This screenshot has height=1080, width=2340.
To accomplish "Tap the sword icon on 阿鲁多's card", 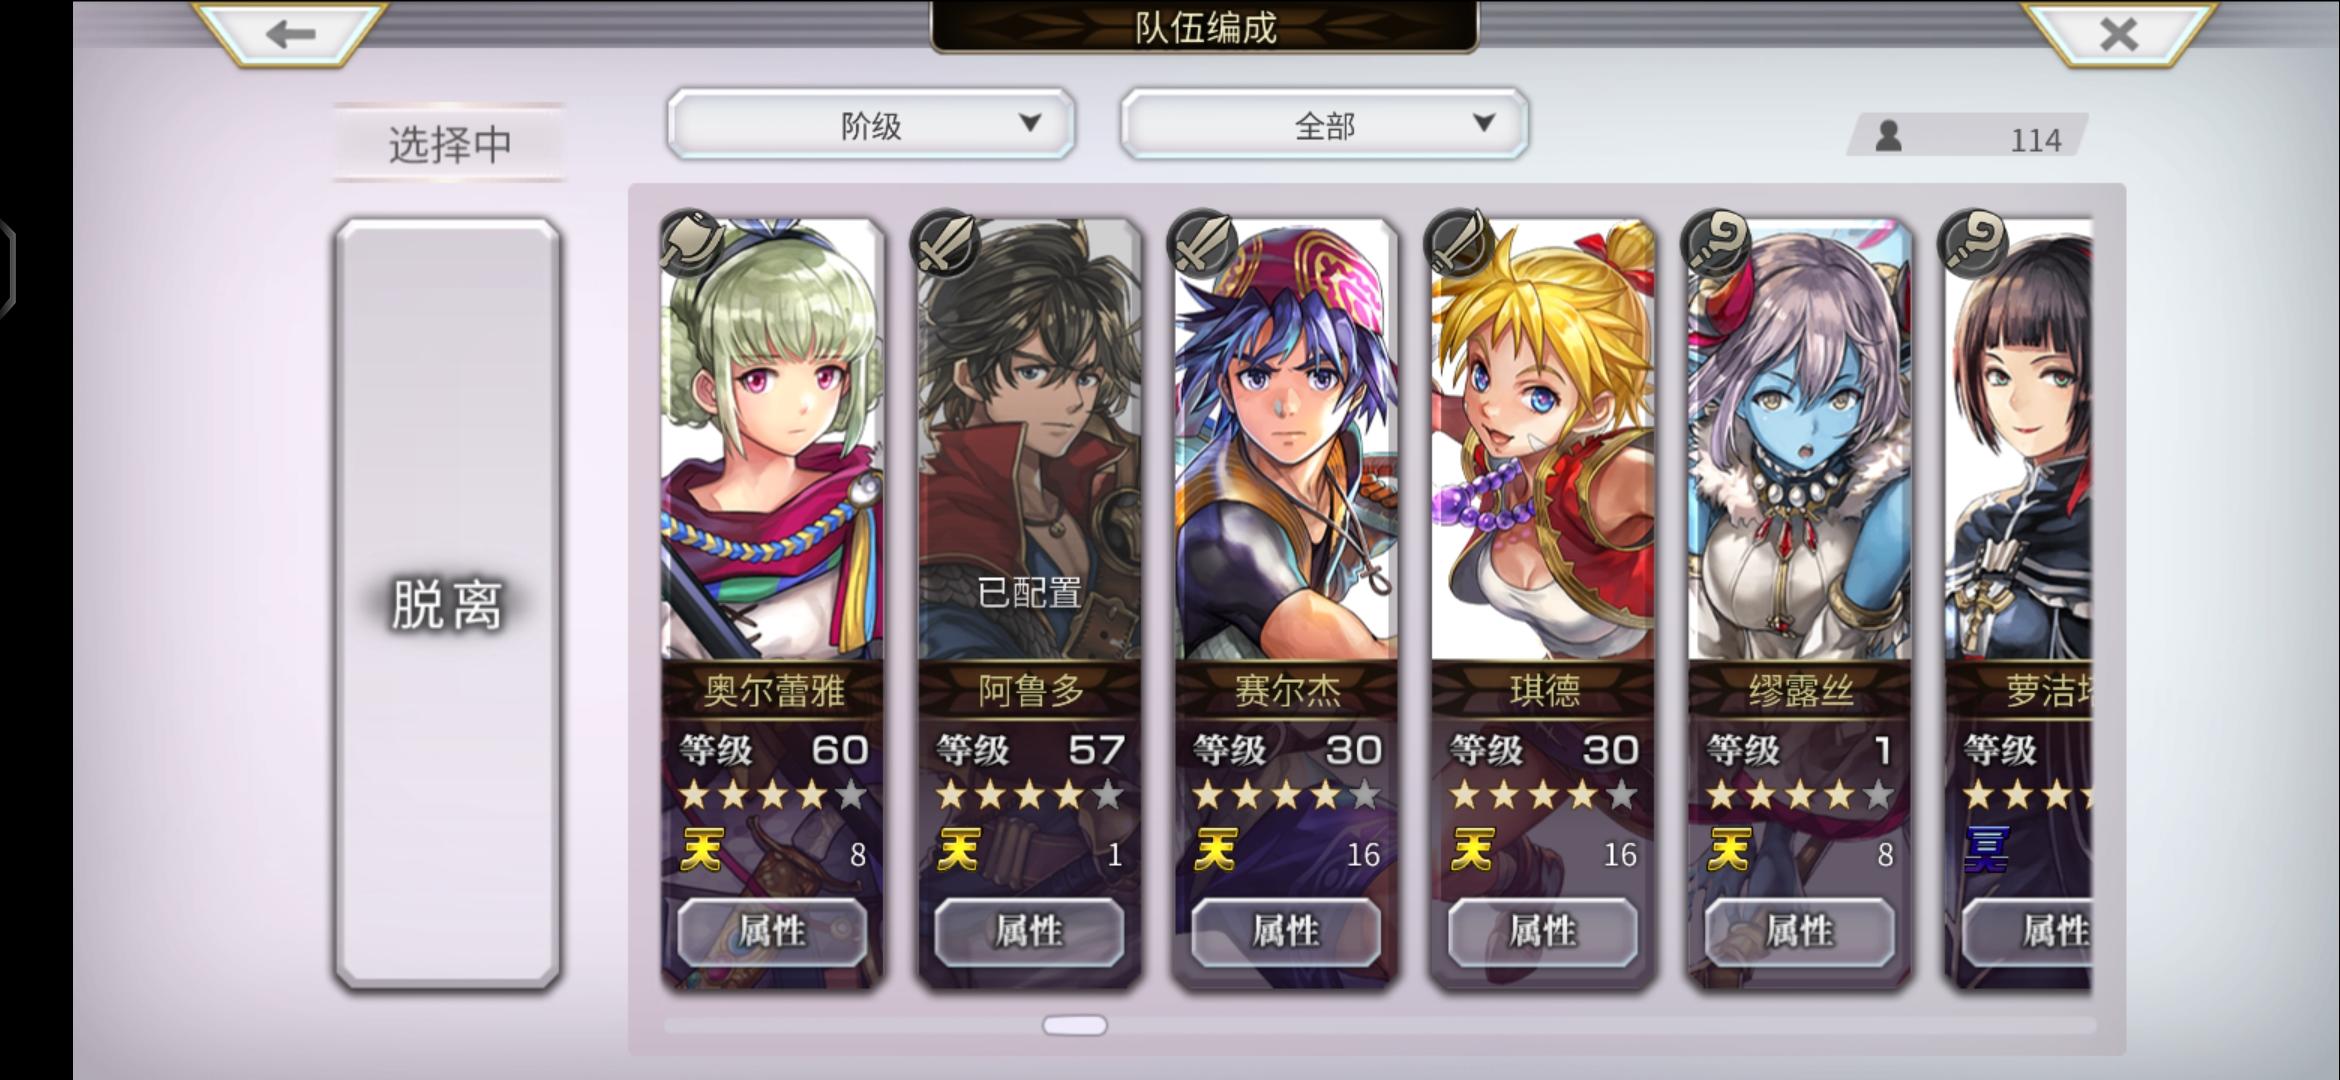I will tap(946, 243).
